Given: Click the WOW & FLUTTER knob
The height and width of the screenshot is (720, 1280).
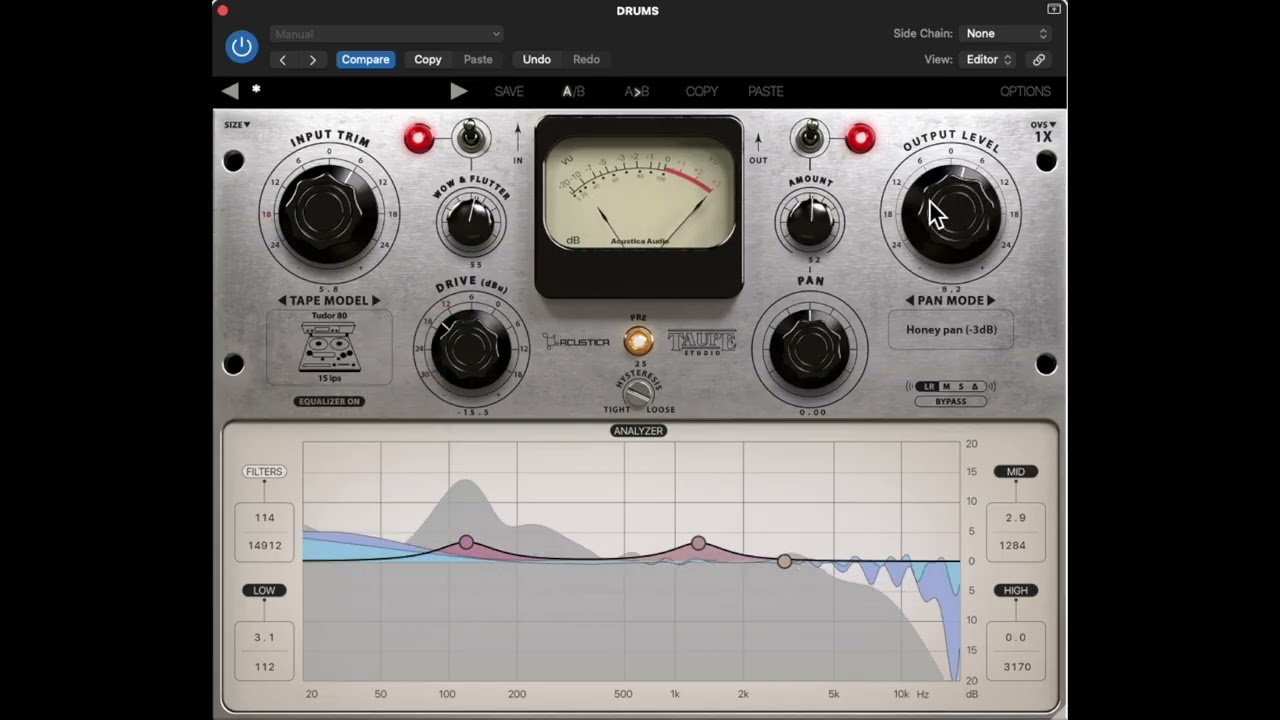Looking at the screenshot, I should tap(471, 224).
